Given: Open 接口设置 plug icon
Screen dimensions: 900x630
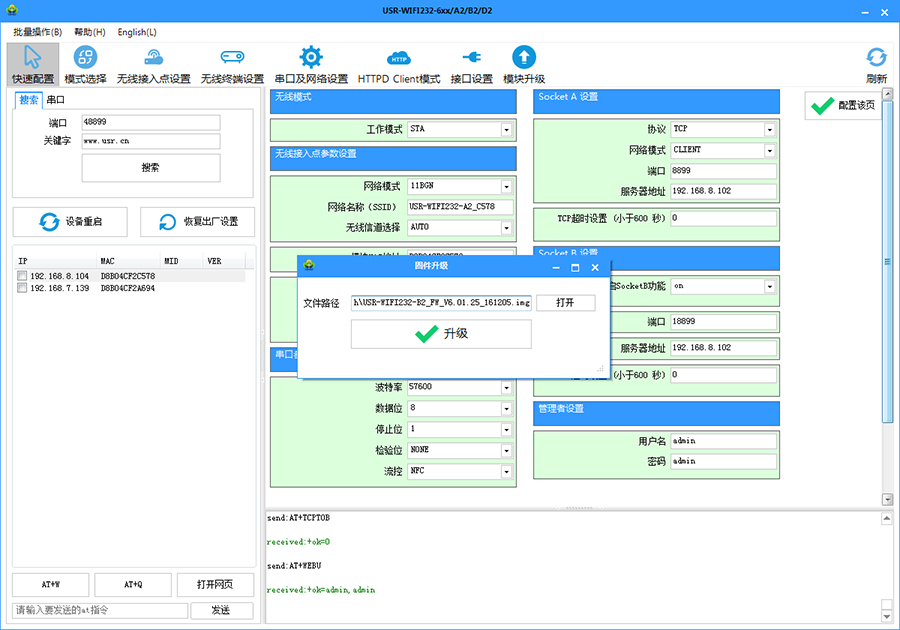Looking at the screenshot, I should 471,57.
